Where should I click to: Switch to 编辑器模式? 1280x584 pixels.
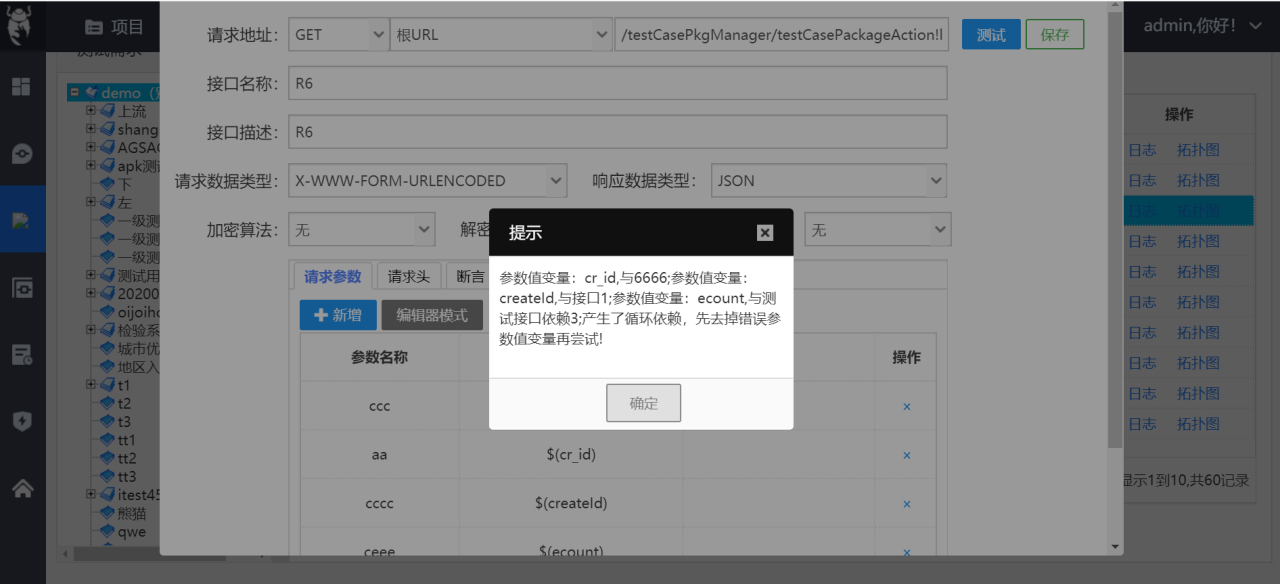point(432,315)
